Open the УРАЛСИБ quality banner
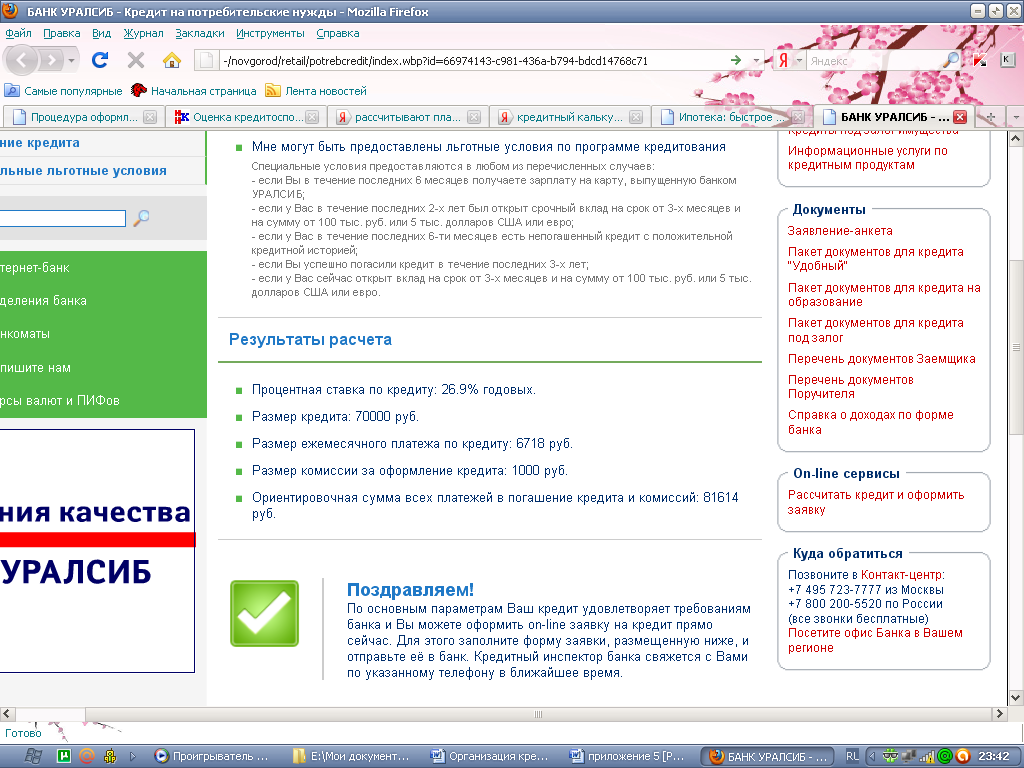1024x768 pixels. [97, 551]
